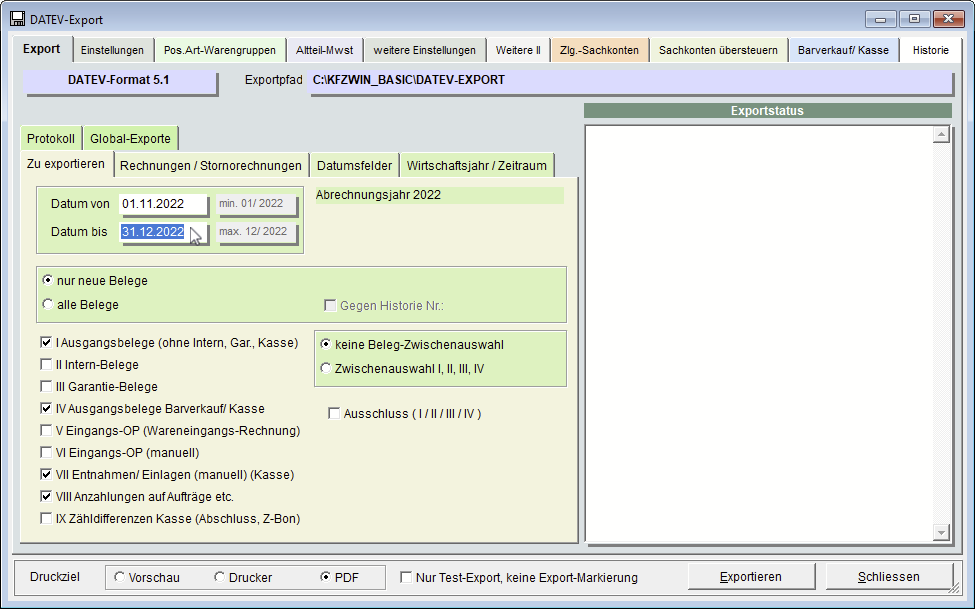Toggle the Gegen Historie Nr. checkbox
Screen dimensions: 975x609
pyautogui.click(x=330, y=305)
